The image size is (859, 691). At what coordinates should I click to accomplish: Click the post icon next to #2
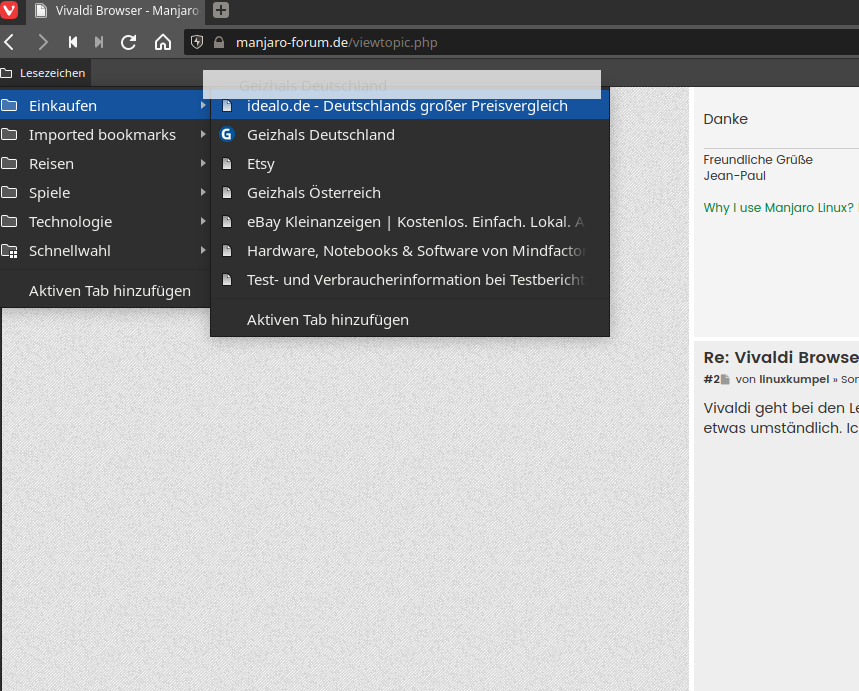point(725,379)
